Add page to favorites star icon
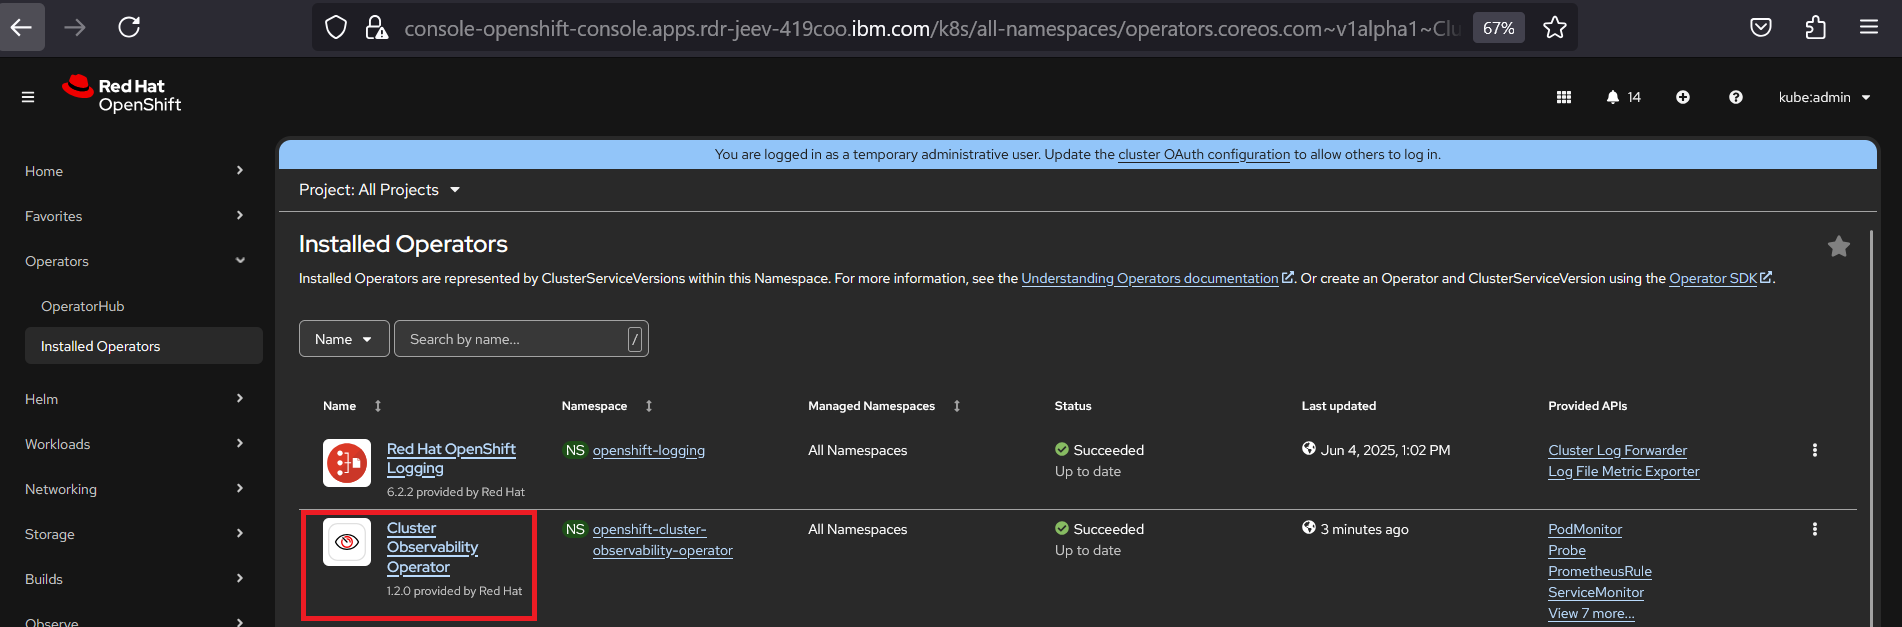The height and width of the screenshot is (627, 1902). click(x=1838, y=246)
